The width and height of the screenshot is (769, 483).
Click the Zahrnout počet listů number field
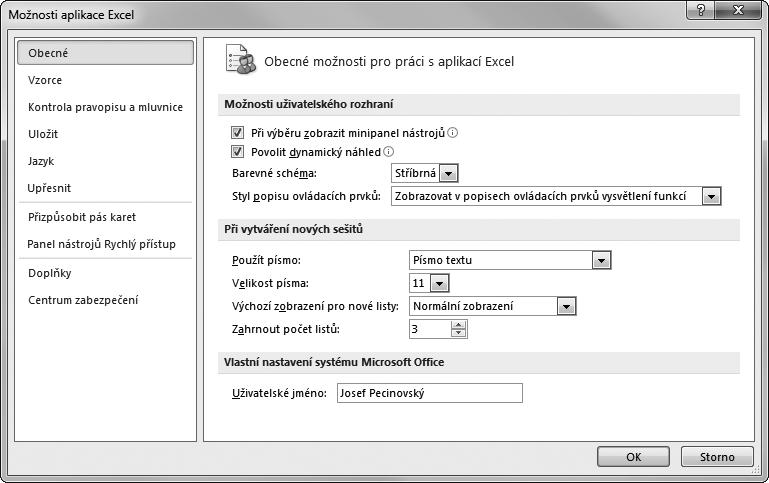click(x=430, y=329)
